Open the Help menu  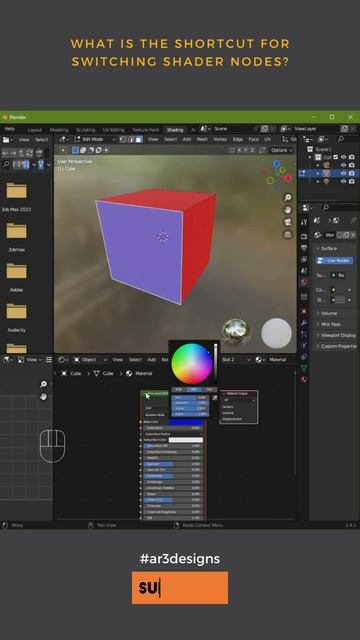coord(10,129)
